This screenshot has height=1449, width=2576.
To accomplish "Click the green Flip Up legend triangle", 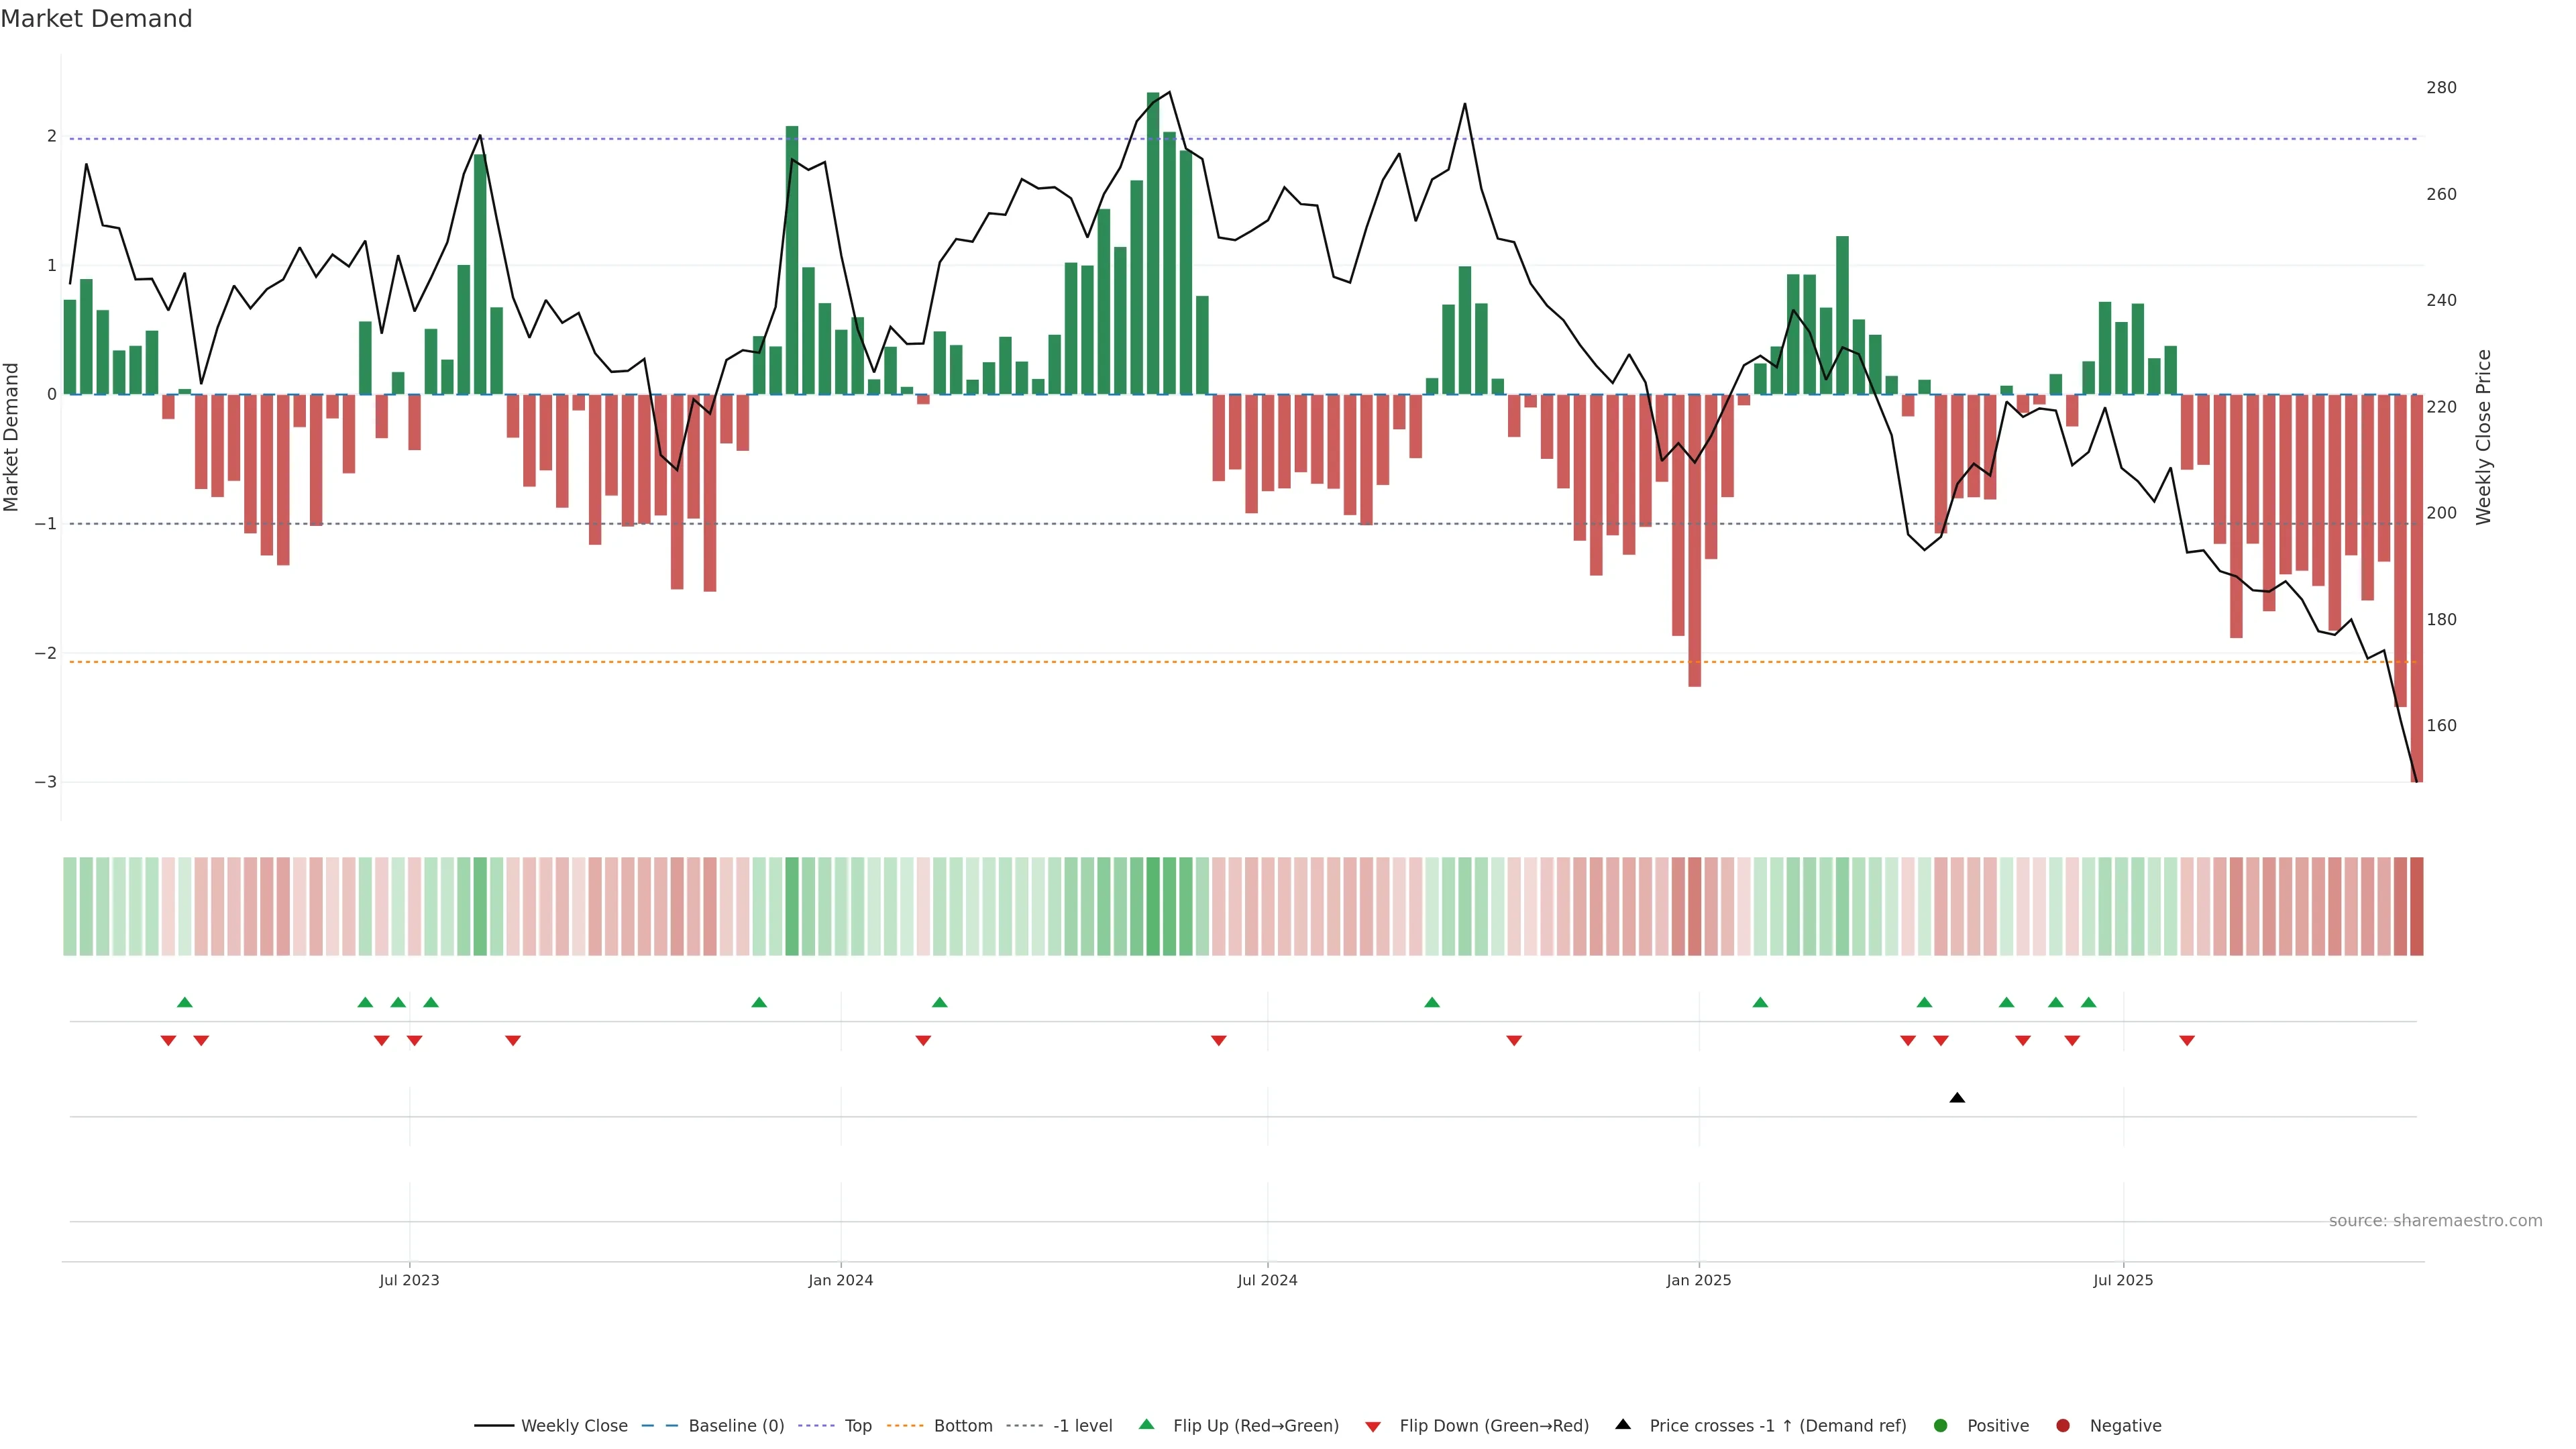I will click(x=1146, y=1424).
